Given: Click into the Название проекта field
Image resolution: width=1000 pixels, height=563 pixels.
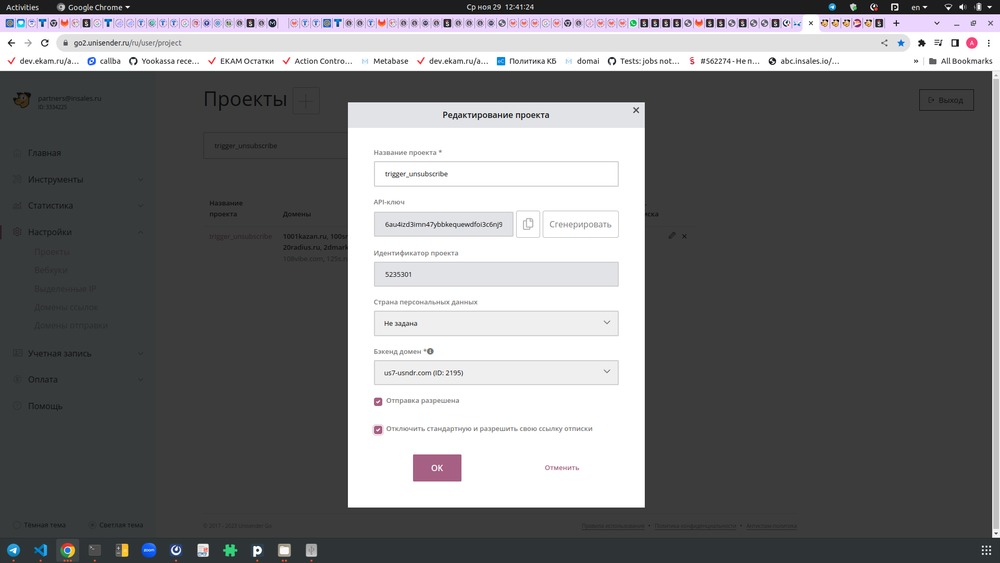Looking at the screenshot, I should coord(496,174).
